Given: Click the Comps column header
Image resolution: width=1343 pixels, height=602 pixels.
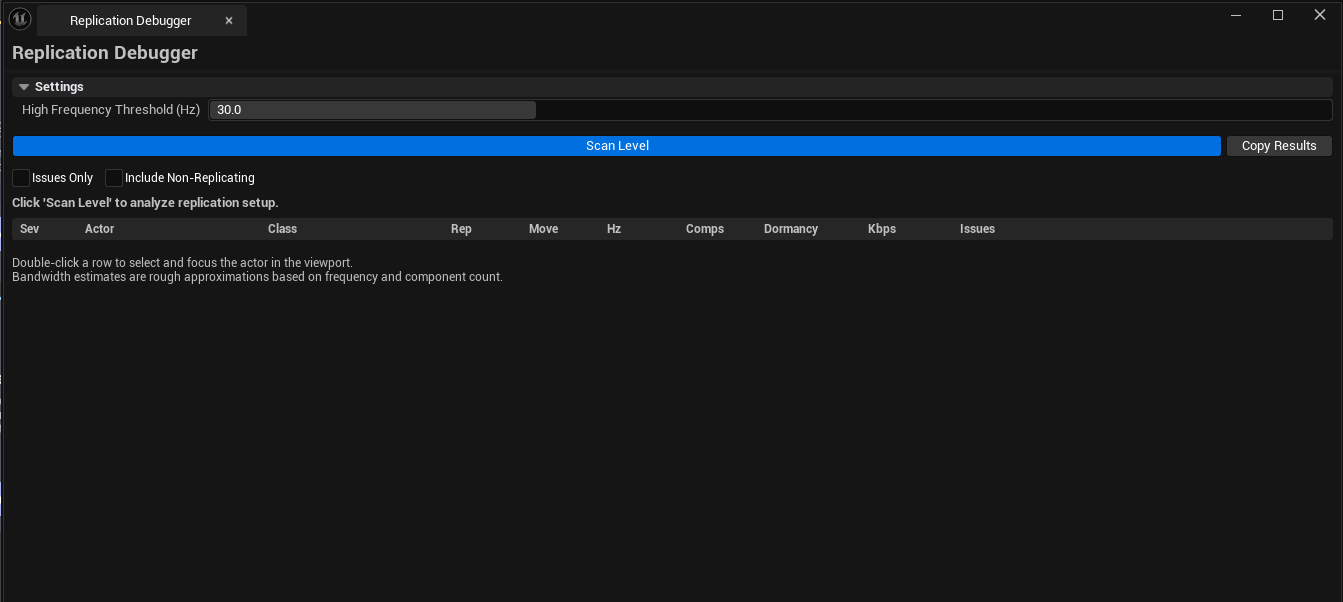Looking at the screenshot, I should tap(705, 229).
